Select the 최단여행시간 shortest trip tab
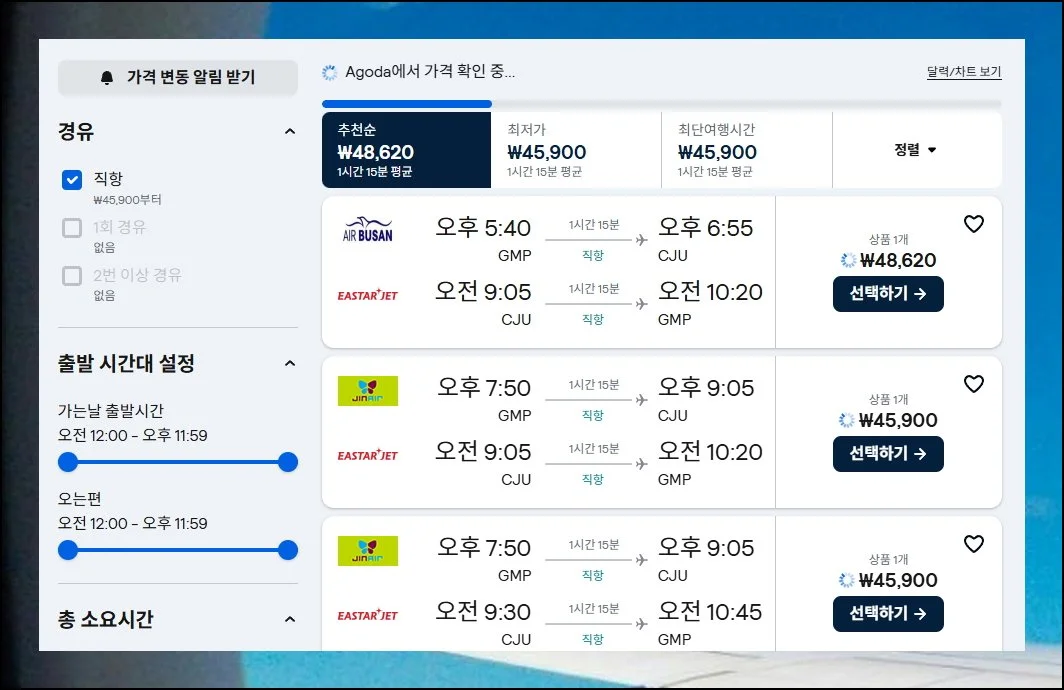The height and width of the screenshot is (690, 1064). (x=746, y=150)
